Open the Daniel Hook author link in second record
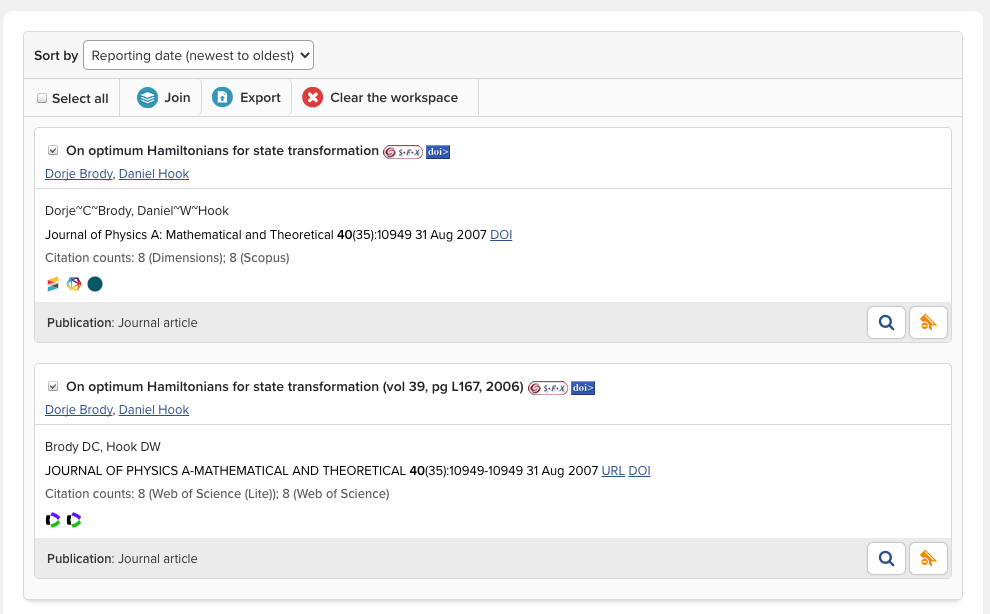The height and width of the screenshot is (614, 990). pos(154,410)
